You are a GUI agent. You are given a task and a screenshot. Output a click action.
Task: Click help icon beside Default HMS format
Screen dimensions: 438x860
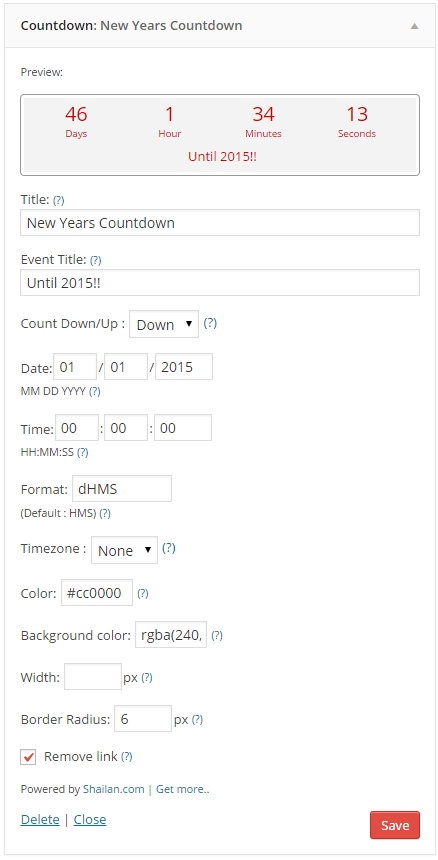105,513
